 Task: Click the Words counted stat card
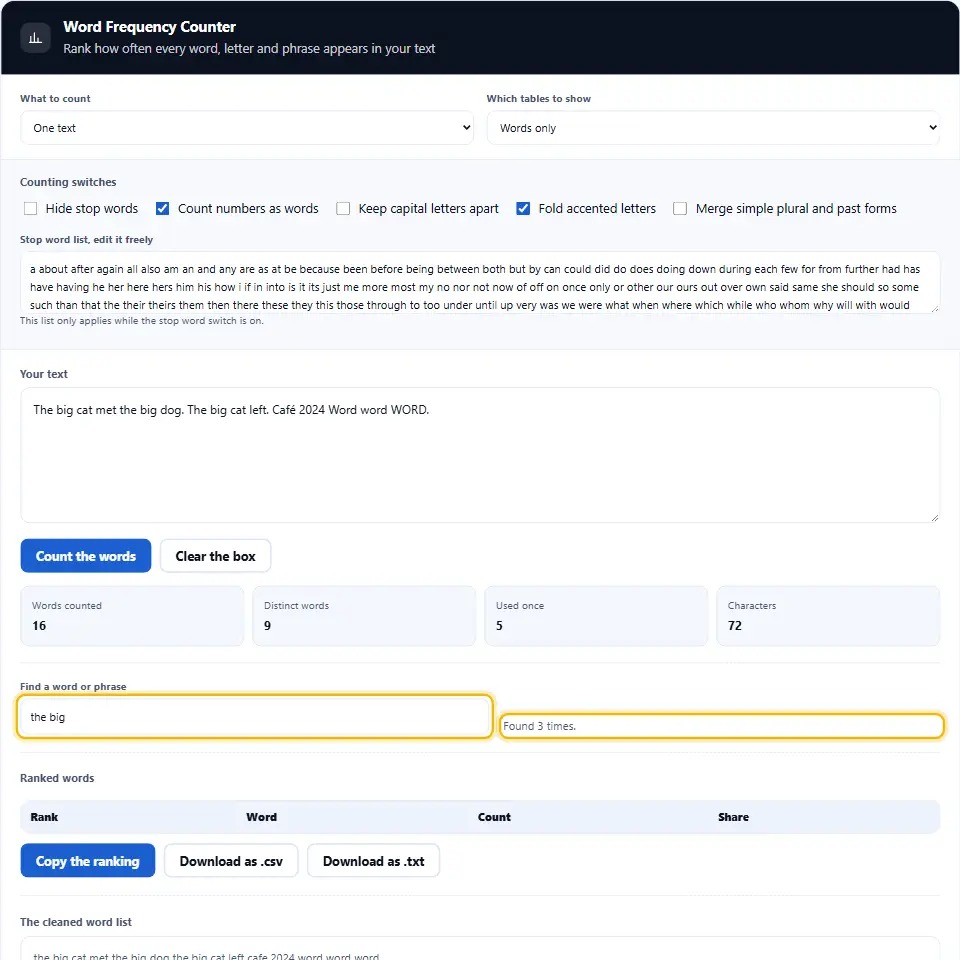132,616
